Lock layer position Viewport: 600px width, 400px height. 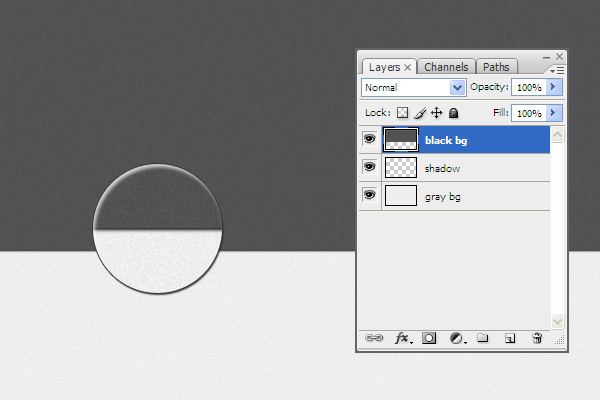(x=436, y=113)
